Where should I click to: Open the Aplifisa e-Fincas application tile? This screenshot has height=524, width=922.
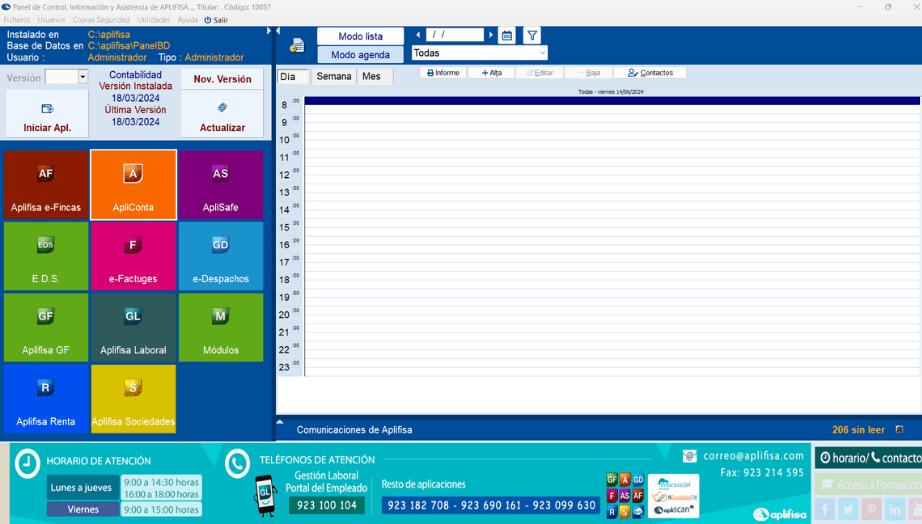(46, 185)
